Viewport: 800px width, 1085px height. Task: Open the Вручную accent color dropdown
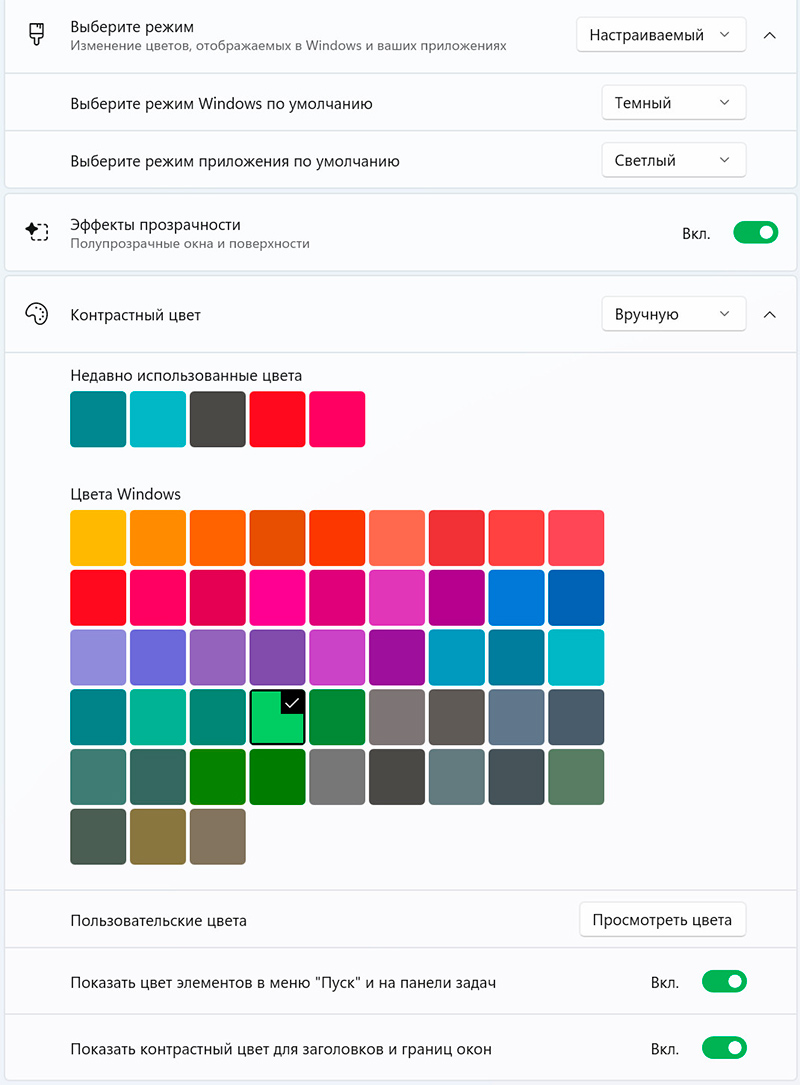673,314
